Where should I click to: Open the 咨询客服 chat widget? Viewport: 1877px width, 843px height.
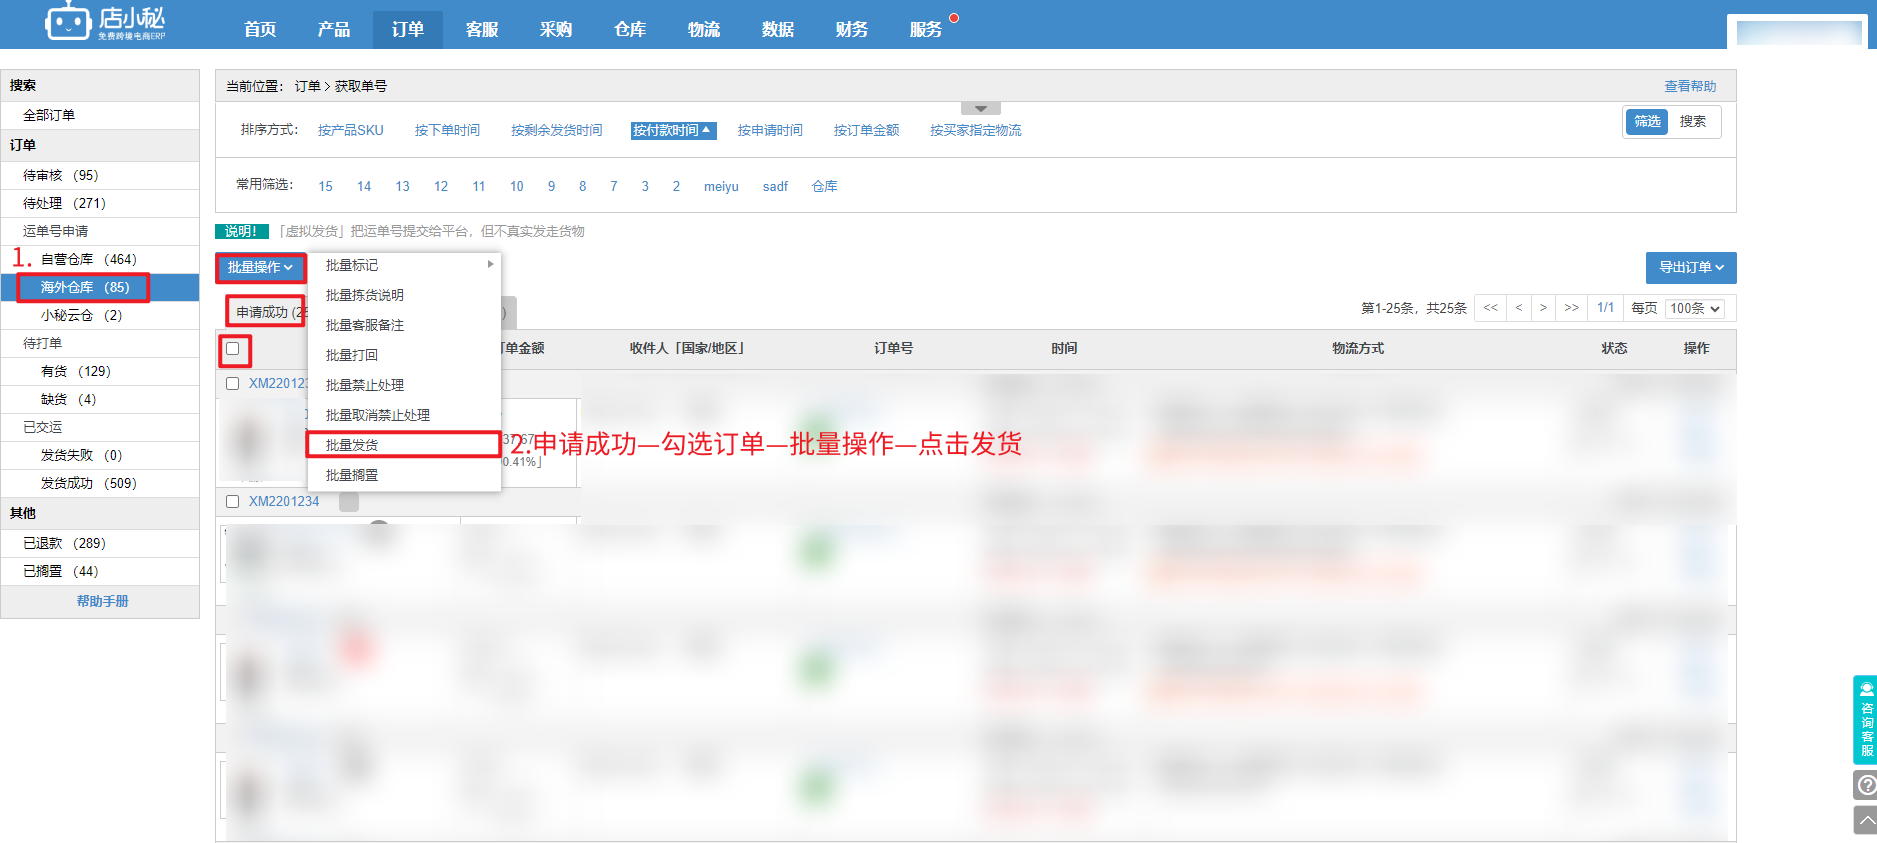pos(1865,719)
